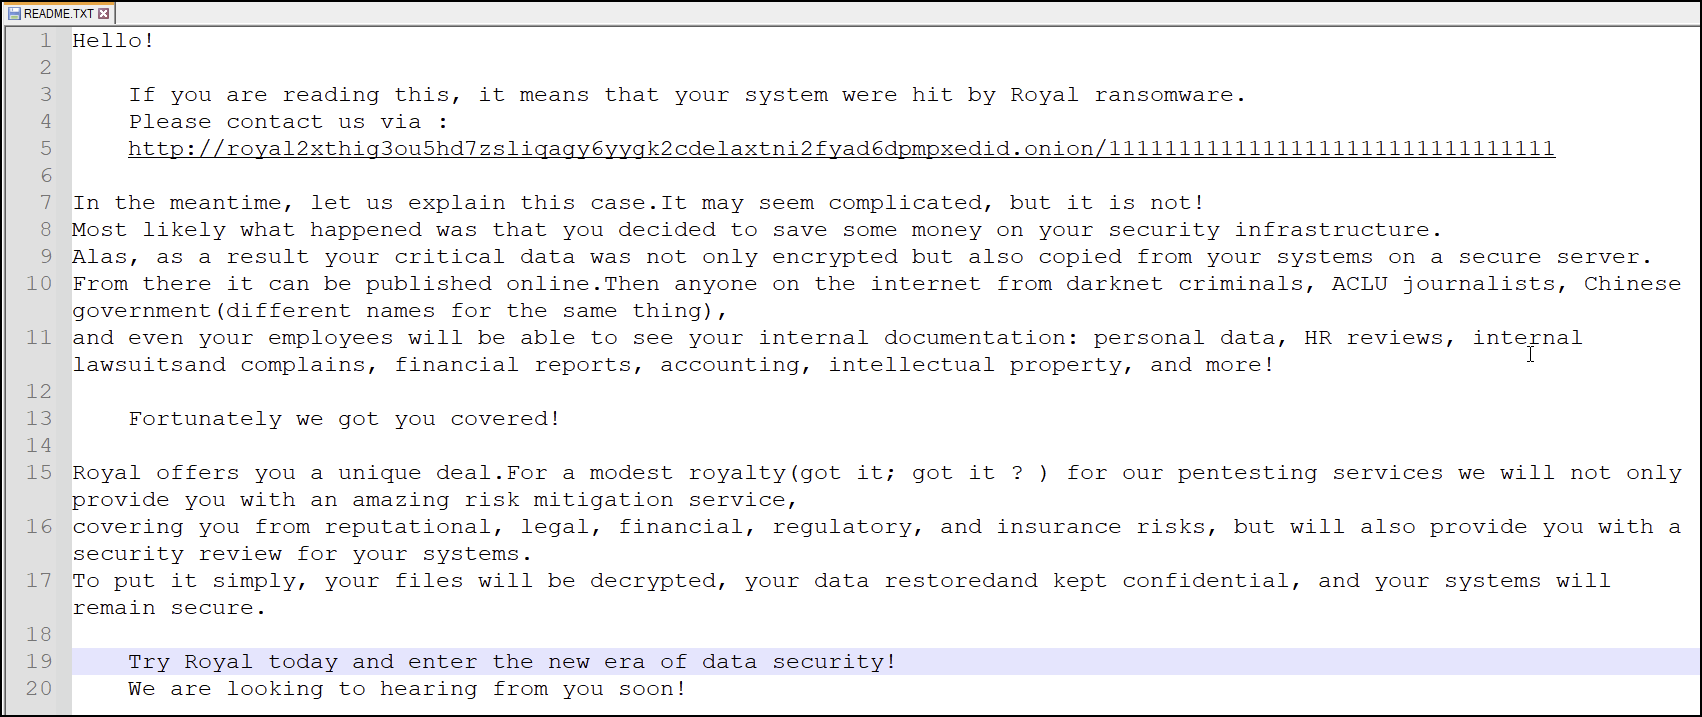Click line number 19 in the margin
The width and height of the screenshot is (1702, 717).
(39, 662)
